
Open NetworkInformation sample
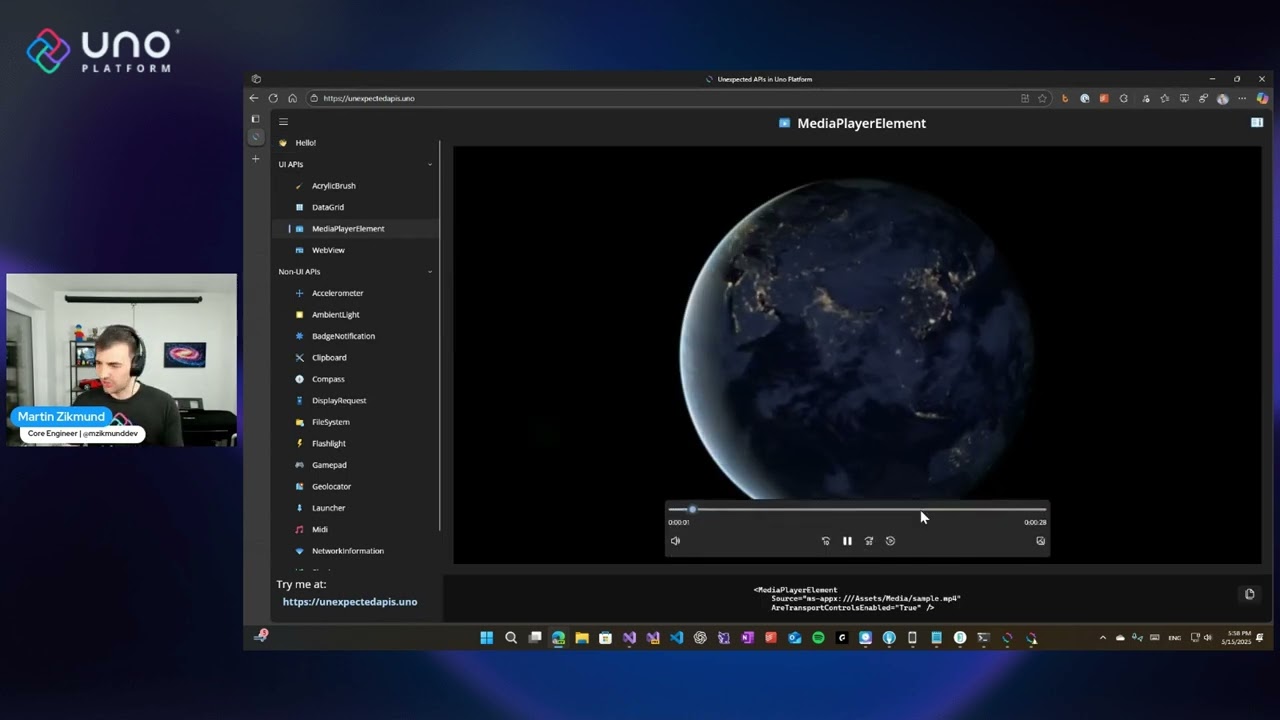[x=357, y=551]
